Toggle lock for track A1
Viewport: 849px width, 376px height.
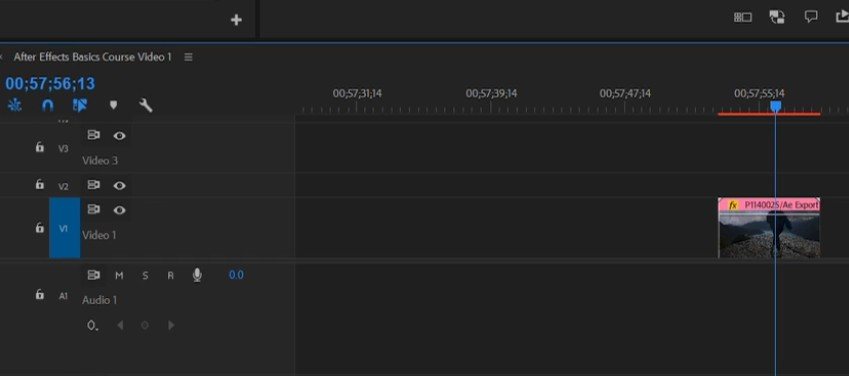pyautogui.click(x=40, y=295)
